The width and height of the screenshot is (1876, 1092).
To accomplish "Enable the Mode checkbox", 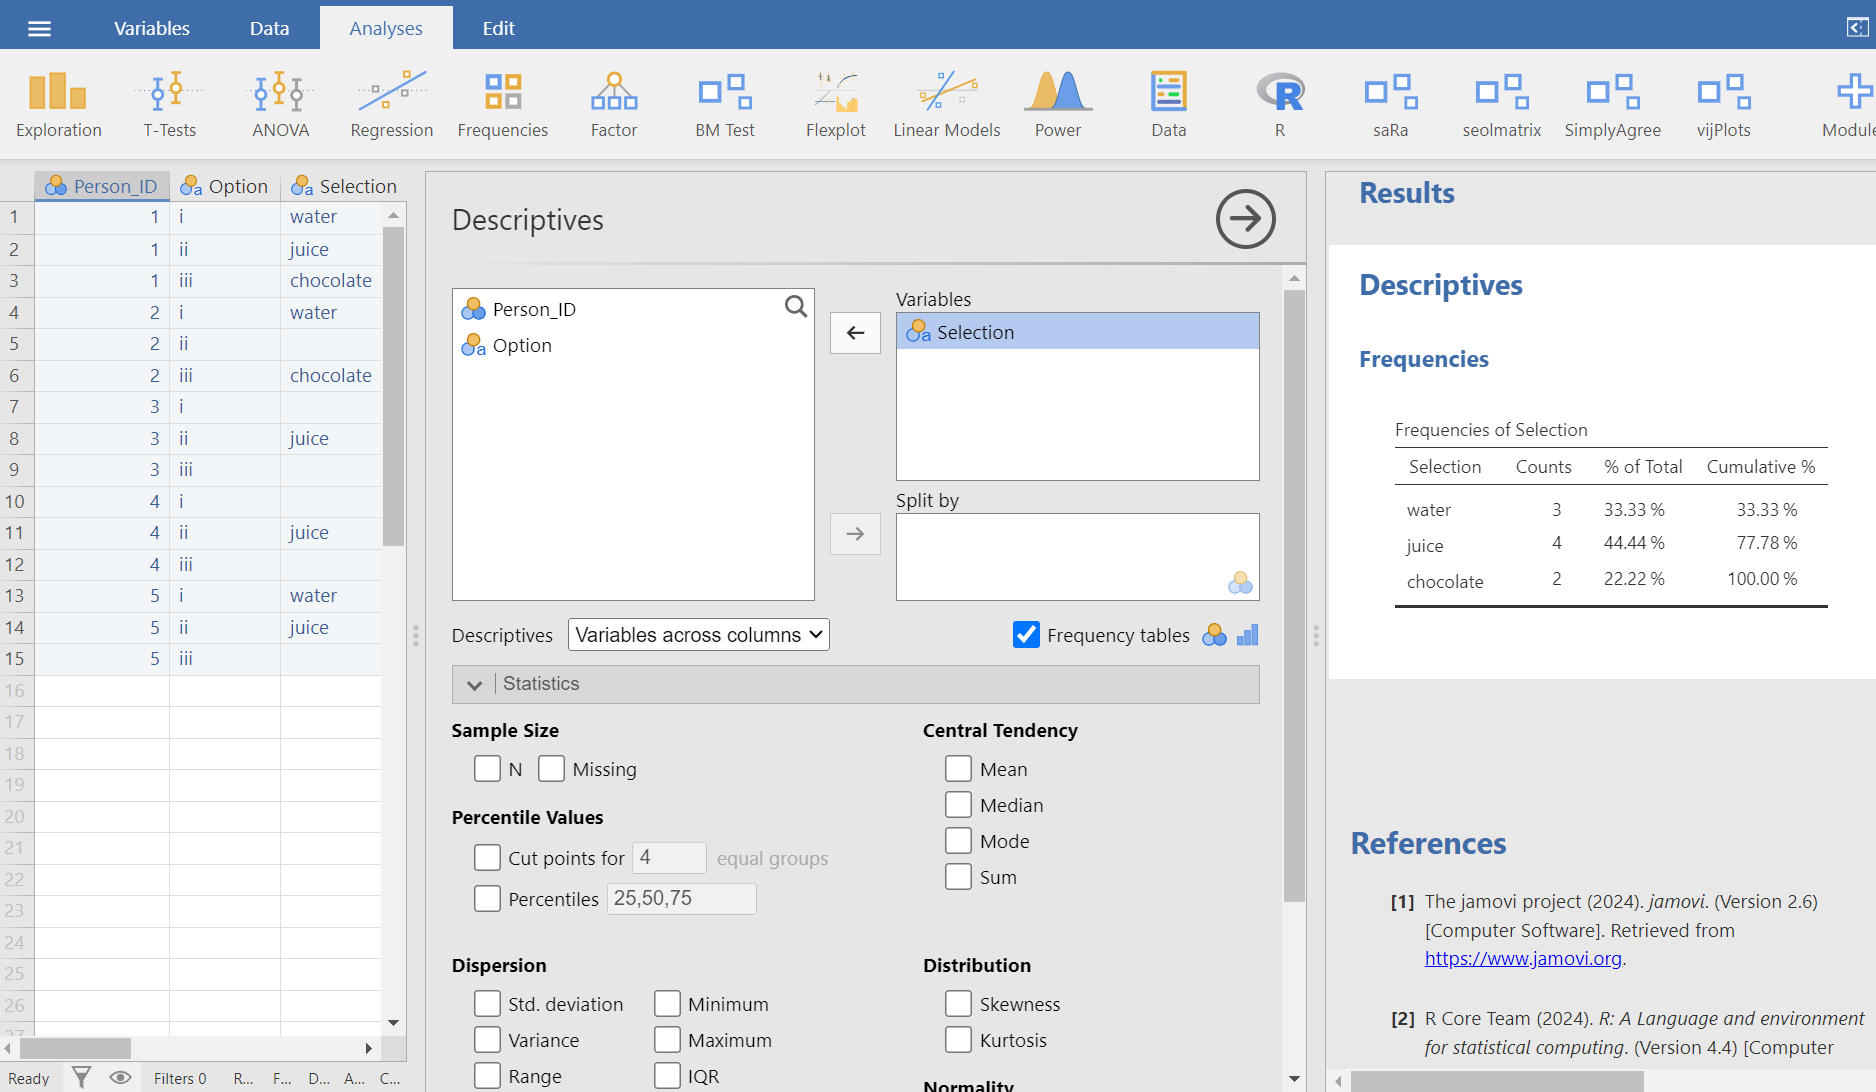I will point(958,841).
